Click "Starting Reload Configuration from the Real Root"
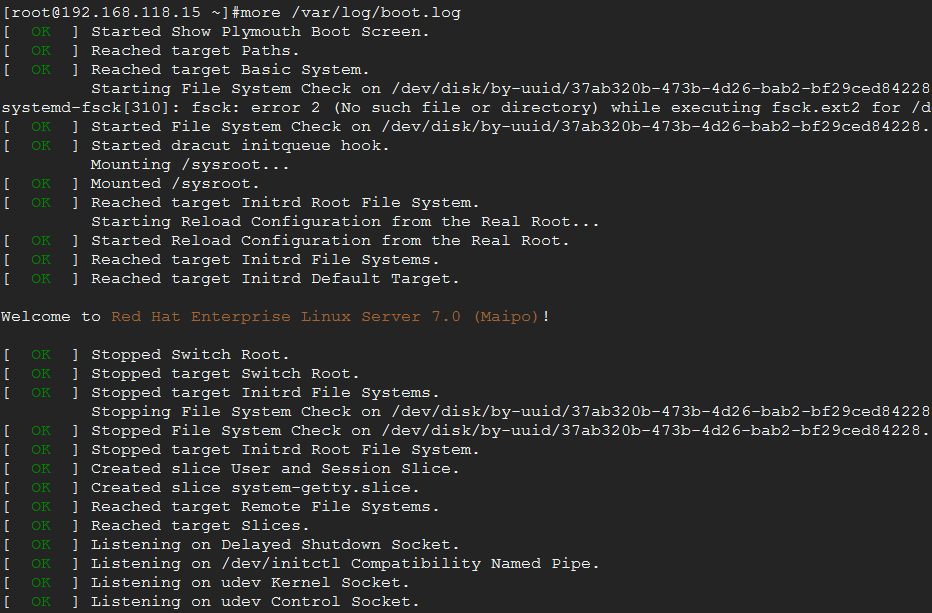 (x=345, y=222)
